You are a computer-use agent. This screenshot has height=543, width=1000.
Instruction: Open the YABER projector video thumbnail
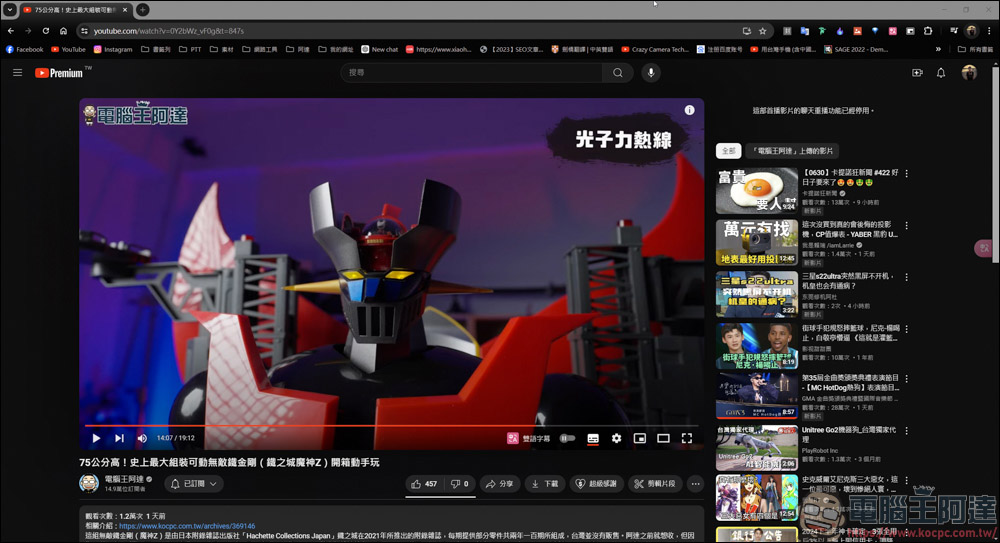(x=756, y=242)
